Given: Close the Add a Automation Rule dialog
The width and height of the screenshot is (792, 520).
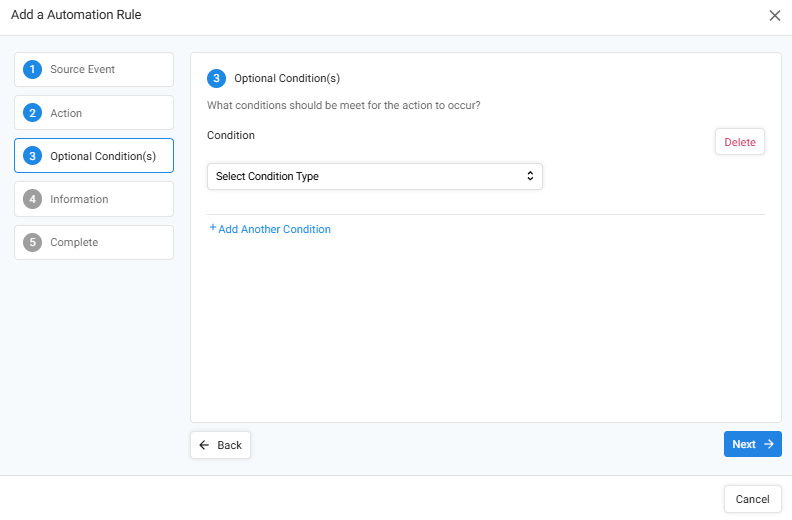Looking at the screenshot, I should [775, 15].
